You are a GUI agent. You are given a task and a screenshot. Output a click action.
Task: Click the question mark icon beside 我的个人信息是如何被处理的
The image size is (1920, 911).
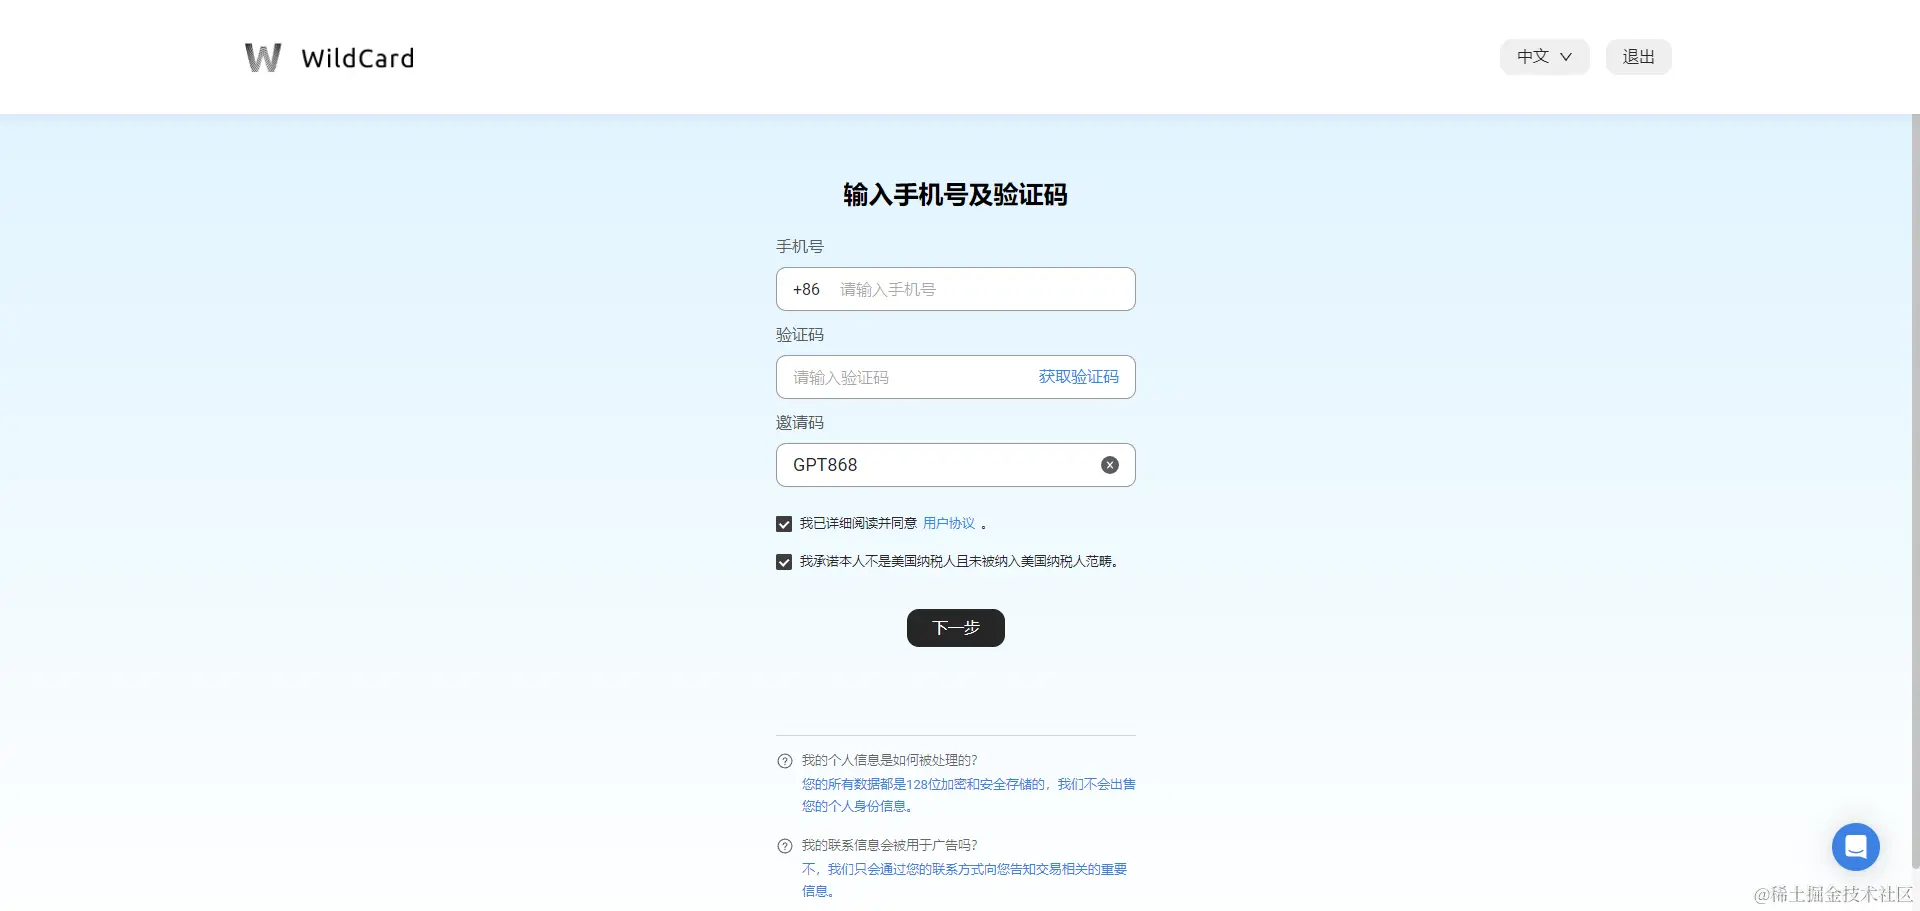pyautogui.click(x=785, y=761)
